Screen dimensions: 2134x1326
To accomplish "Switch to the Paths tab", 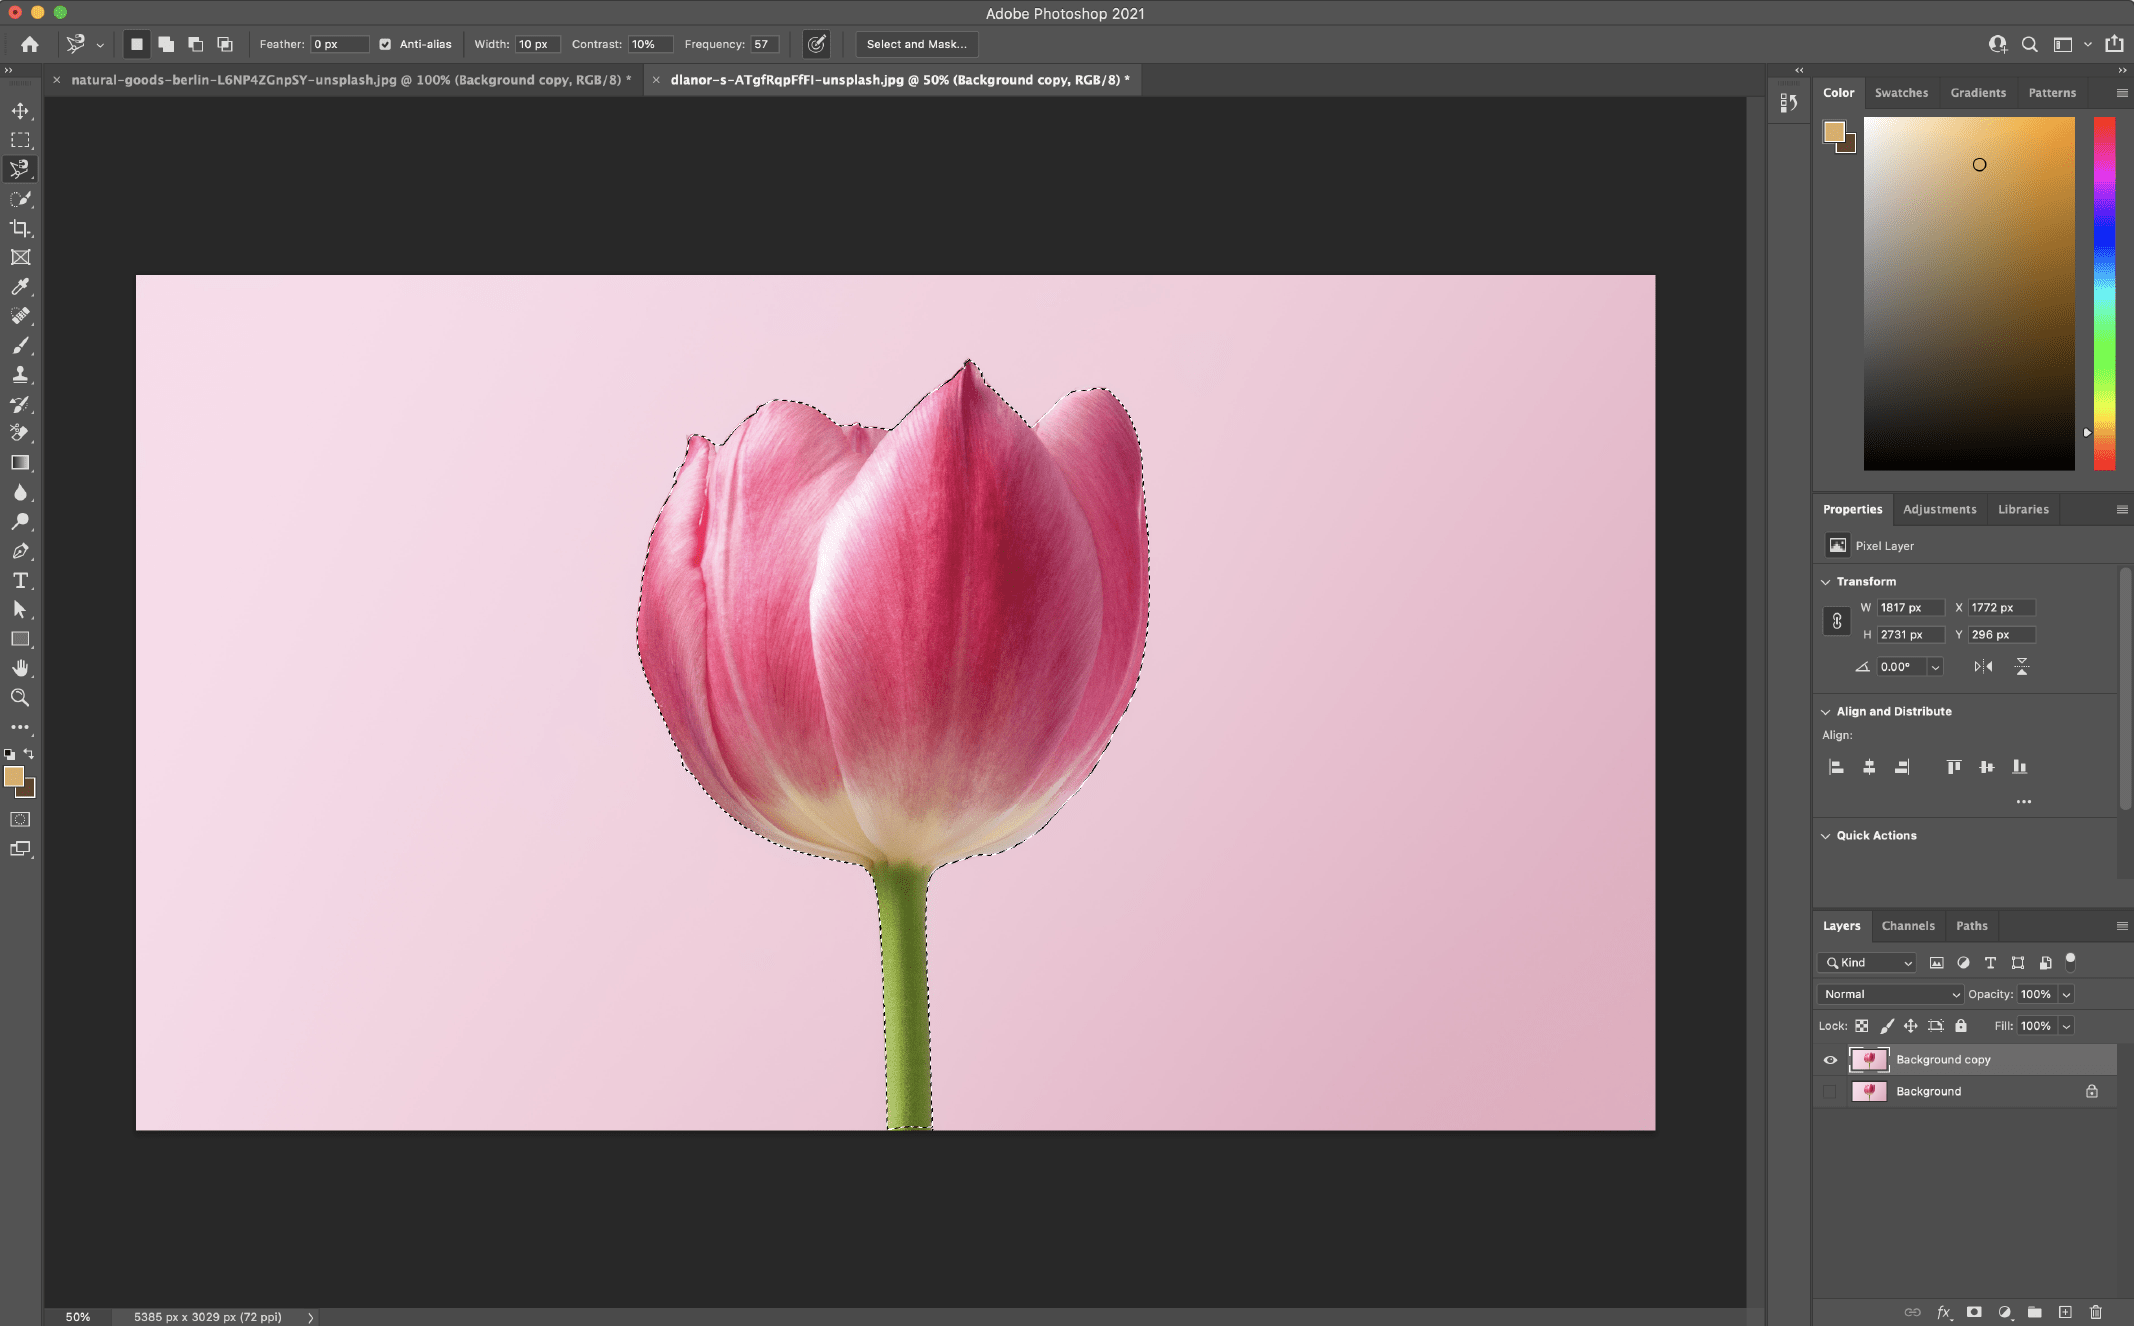I will tap(1971, 926).
